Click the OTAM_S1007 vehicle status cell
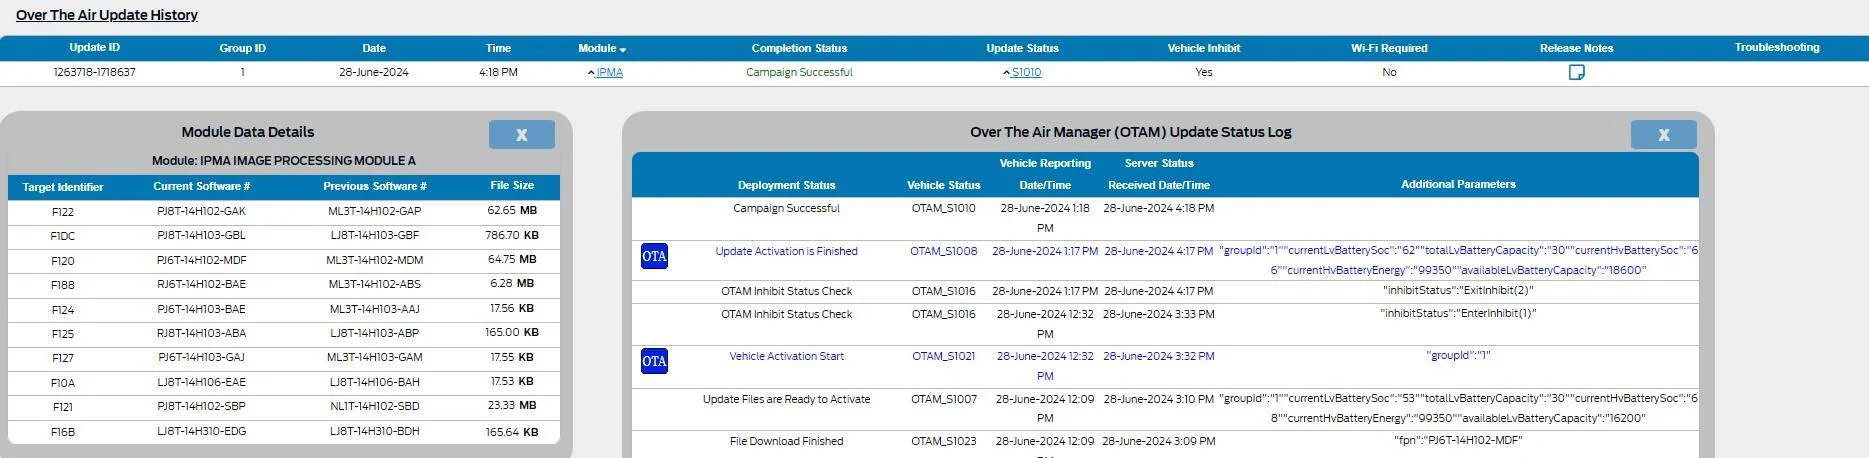 (x=943, y=399)
